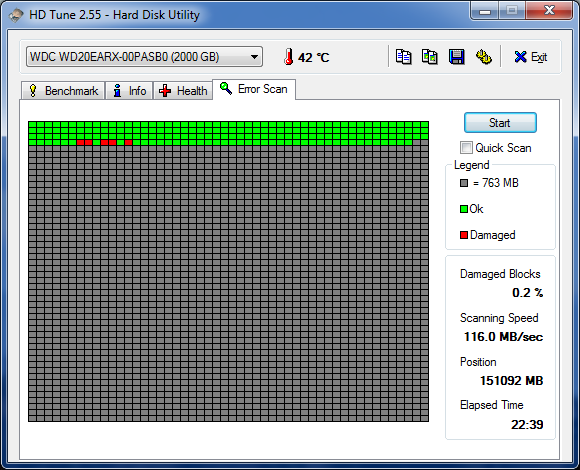Switch to the Health tab
This screenshot has height=470, width=580.
click(183, 91)
